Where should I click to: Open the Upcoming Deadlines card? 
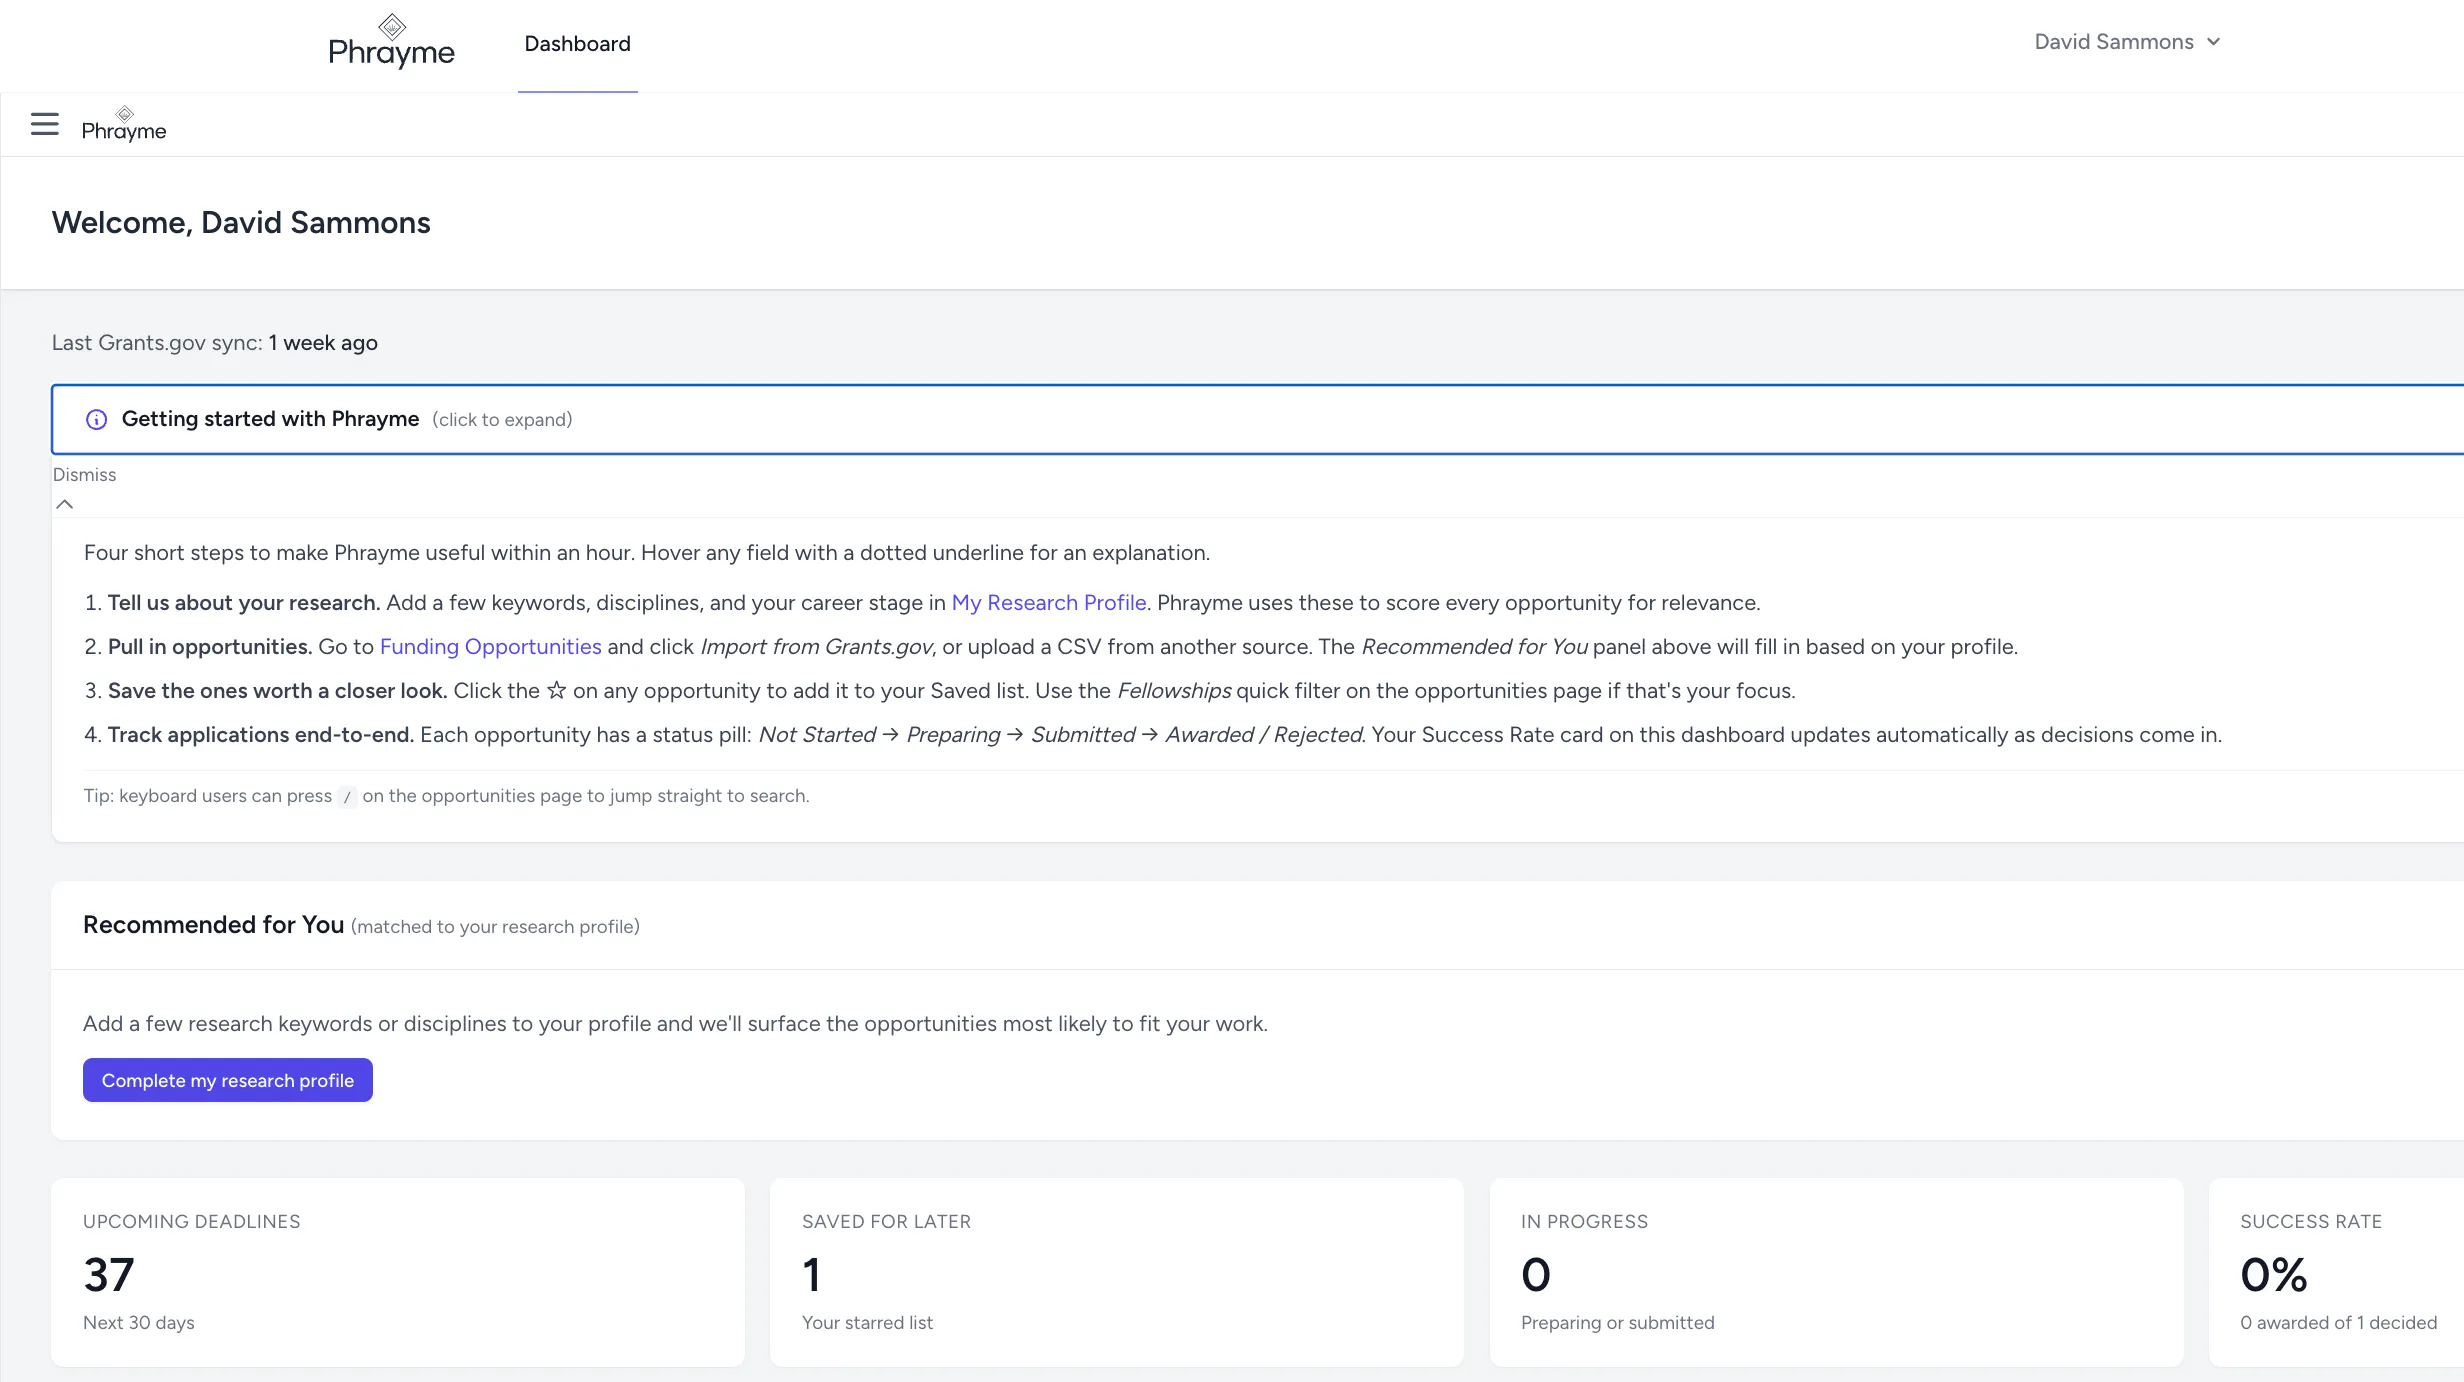pyautogui.click(x=398, y=1272)
